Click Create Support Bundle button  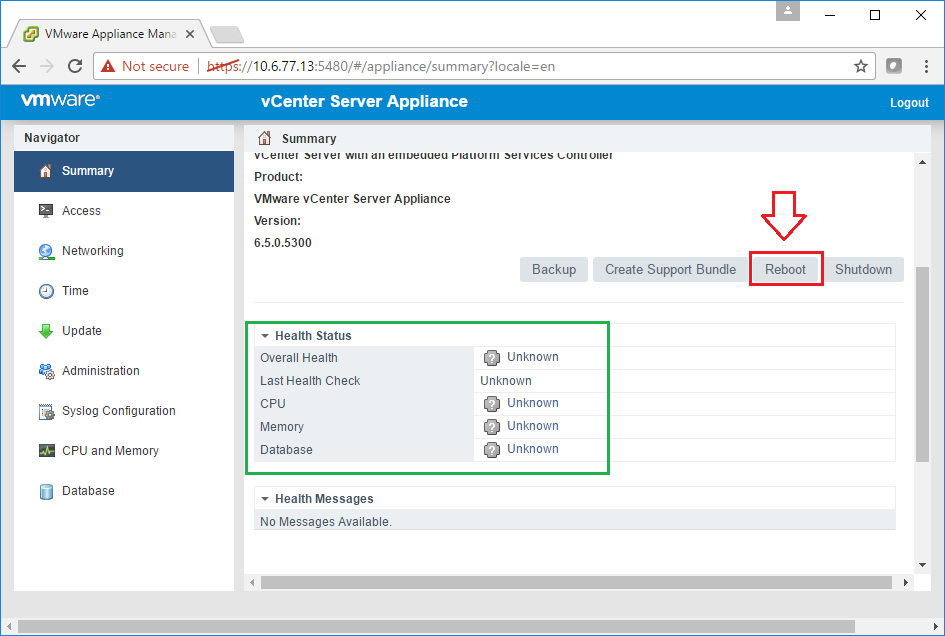(x=670, y=269)
